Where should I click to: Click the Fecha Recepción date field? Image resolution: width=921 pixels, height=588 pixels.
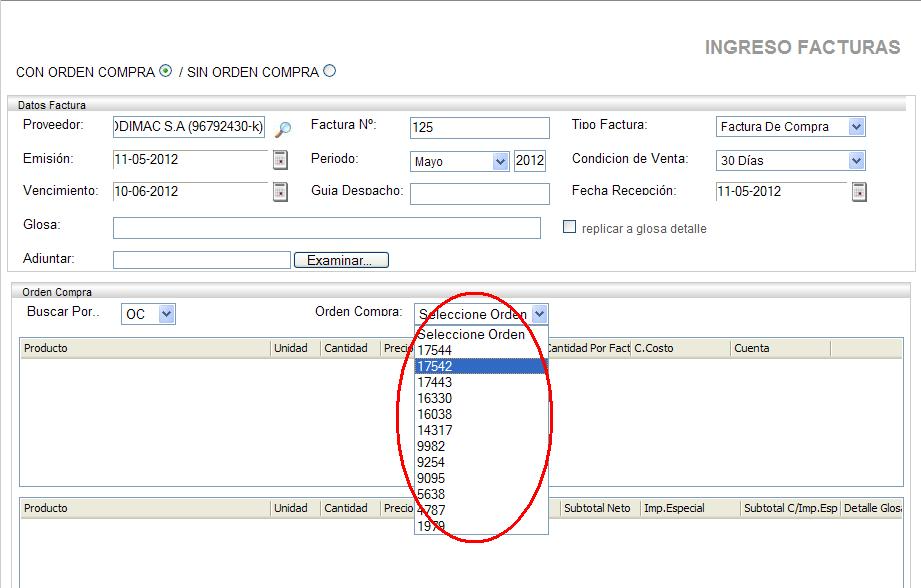781,191
